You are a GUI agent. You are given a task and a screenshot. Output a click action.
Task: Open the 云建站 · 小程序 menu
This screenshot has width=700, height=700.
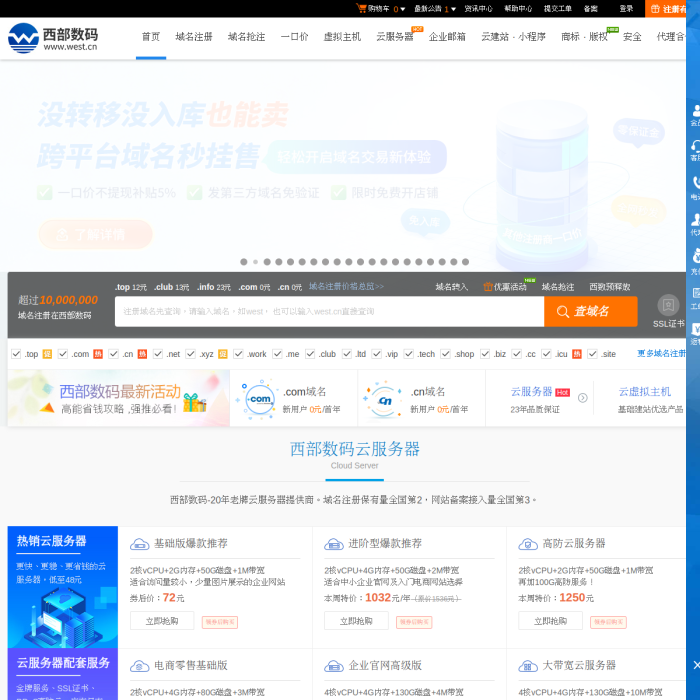tap(513, 37)
